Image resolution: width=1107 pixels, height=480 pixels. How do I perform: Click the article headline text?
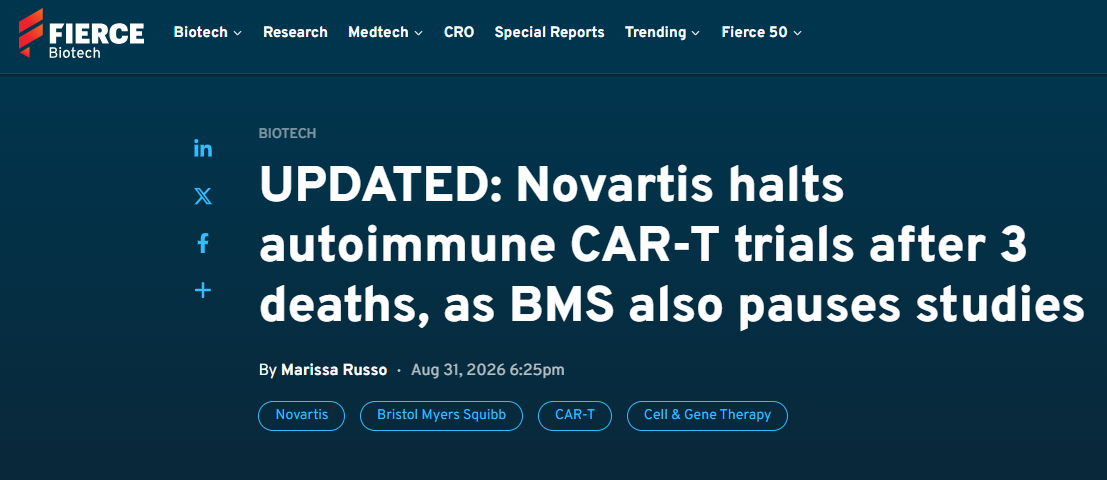point(671,246)
